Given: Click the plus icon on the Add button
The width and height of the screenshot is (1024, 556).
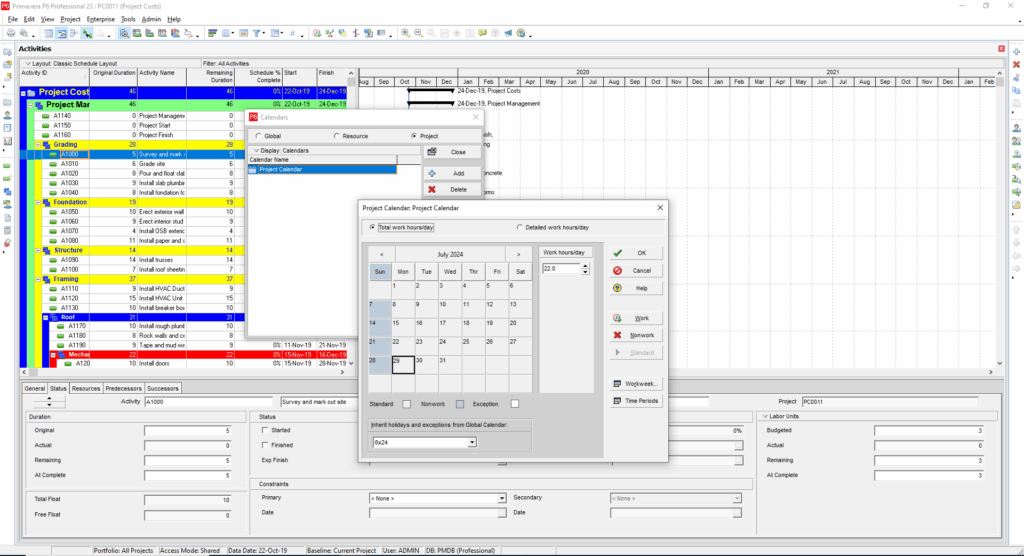Looking at the screenshot, I should (x=432, y=173).
